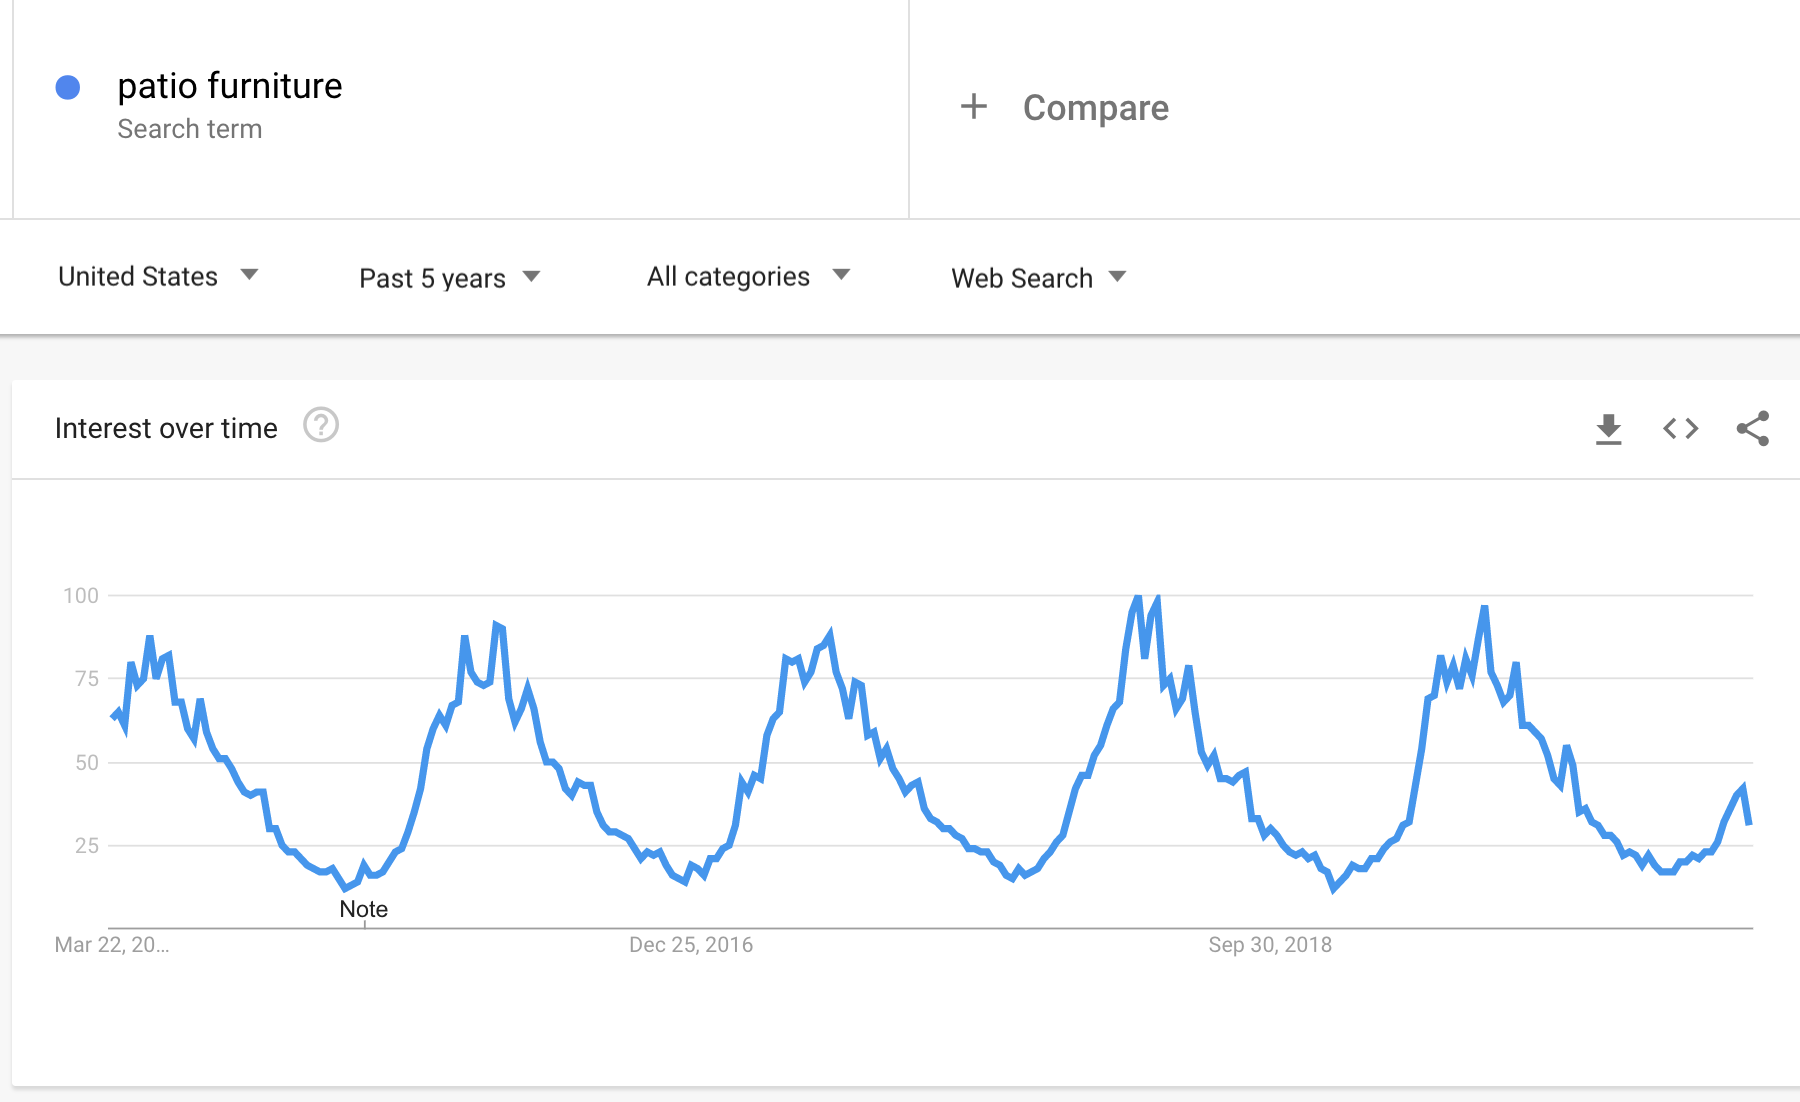Expand the Past 5 years time selector

[x=449, y=277]
